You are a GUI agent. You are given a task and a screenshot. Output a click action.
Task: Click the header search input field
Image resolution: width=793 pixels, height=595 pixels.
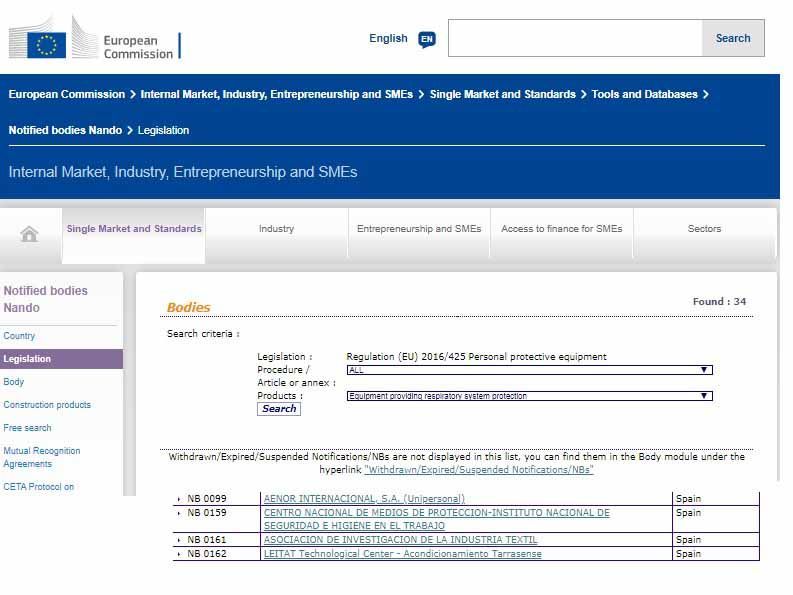click(576, 38)
